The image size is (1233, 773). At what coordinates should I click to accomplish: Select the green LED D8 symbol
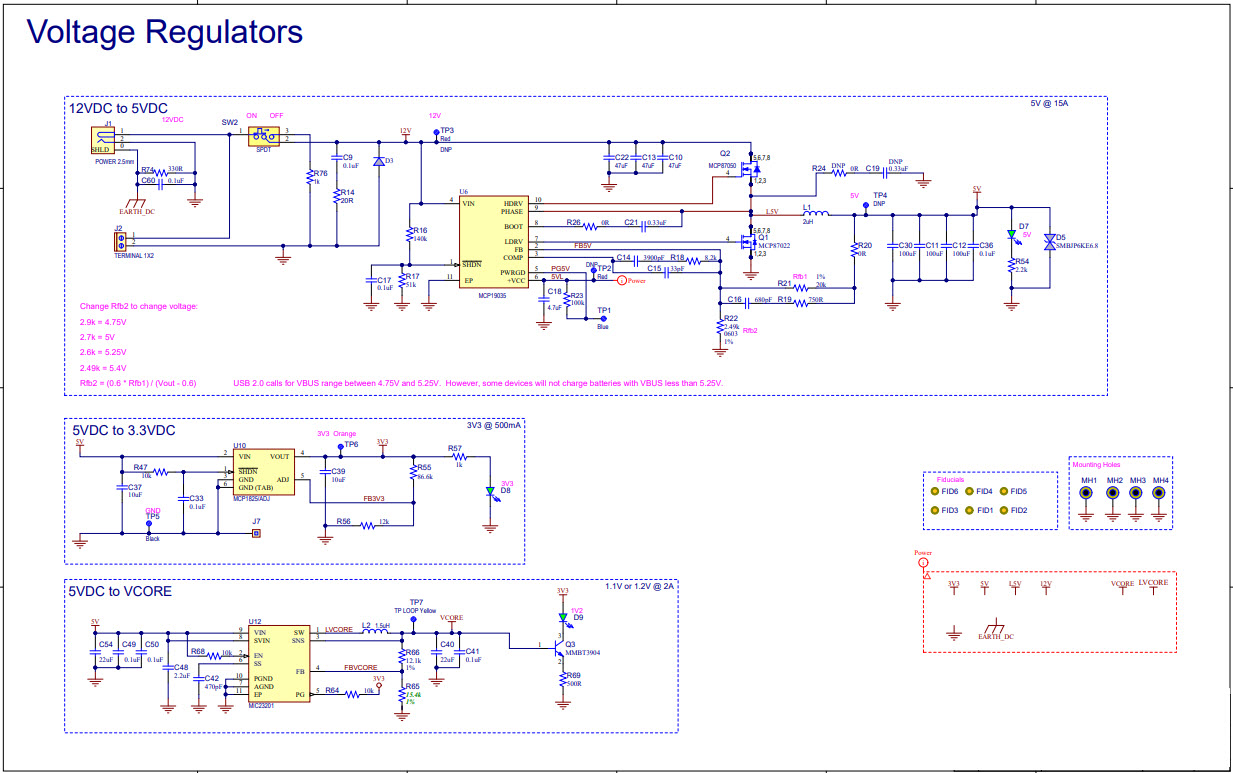tap(490, 490)
